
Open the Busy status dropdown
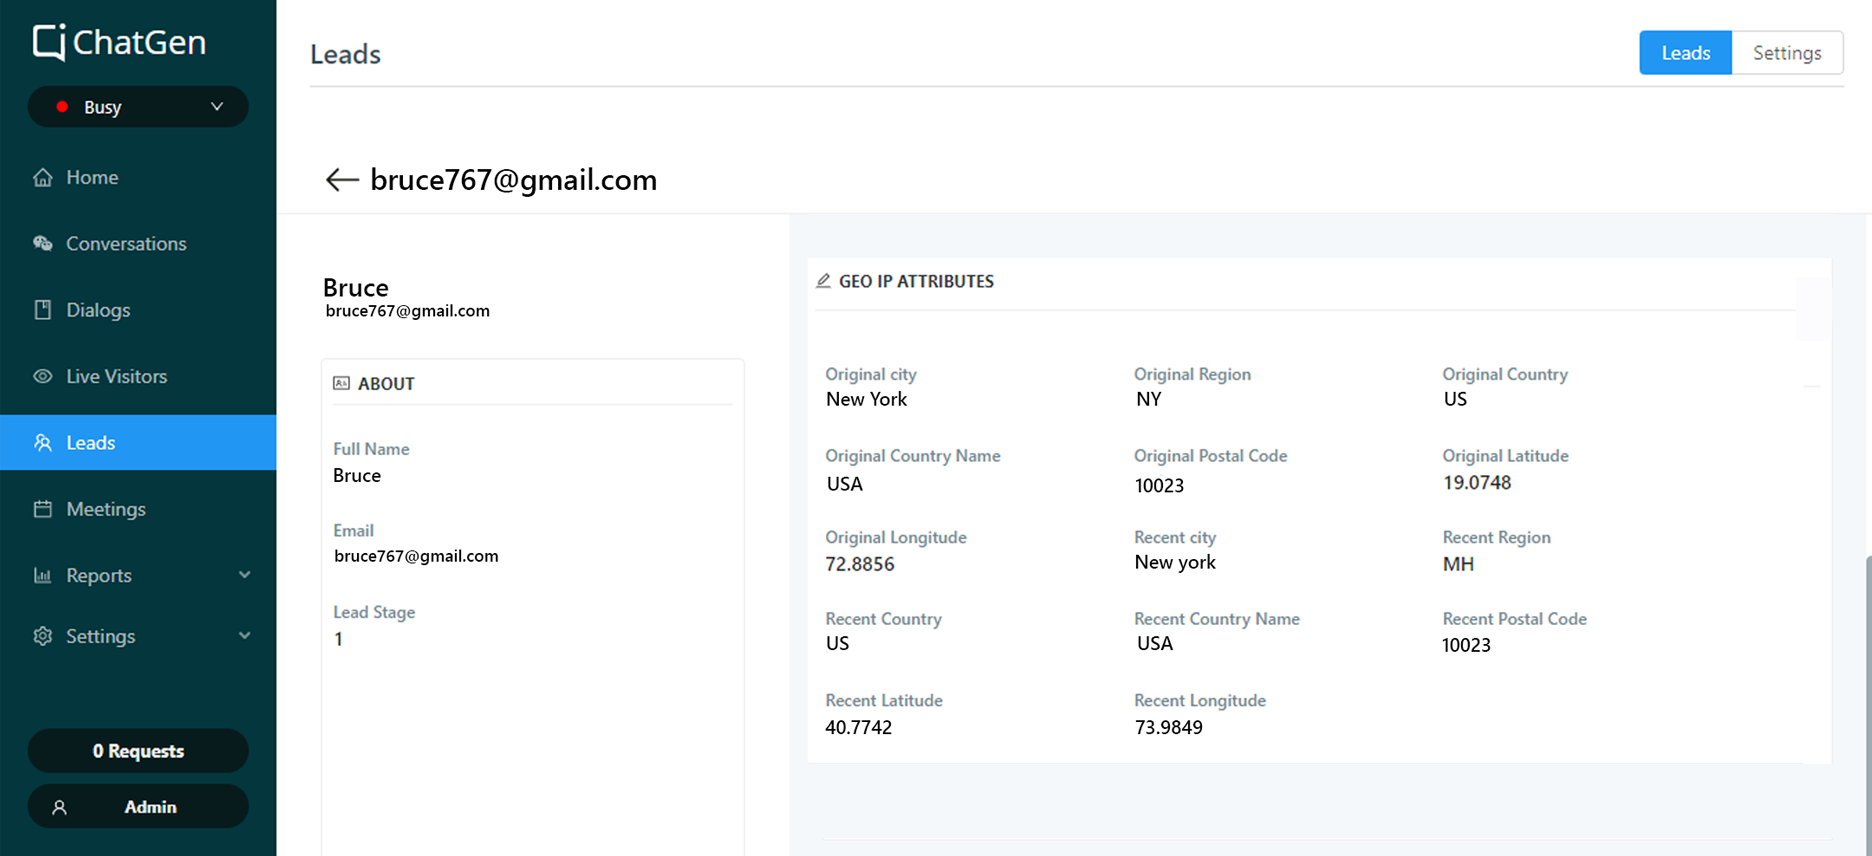[138, 107]
